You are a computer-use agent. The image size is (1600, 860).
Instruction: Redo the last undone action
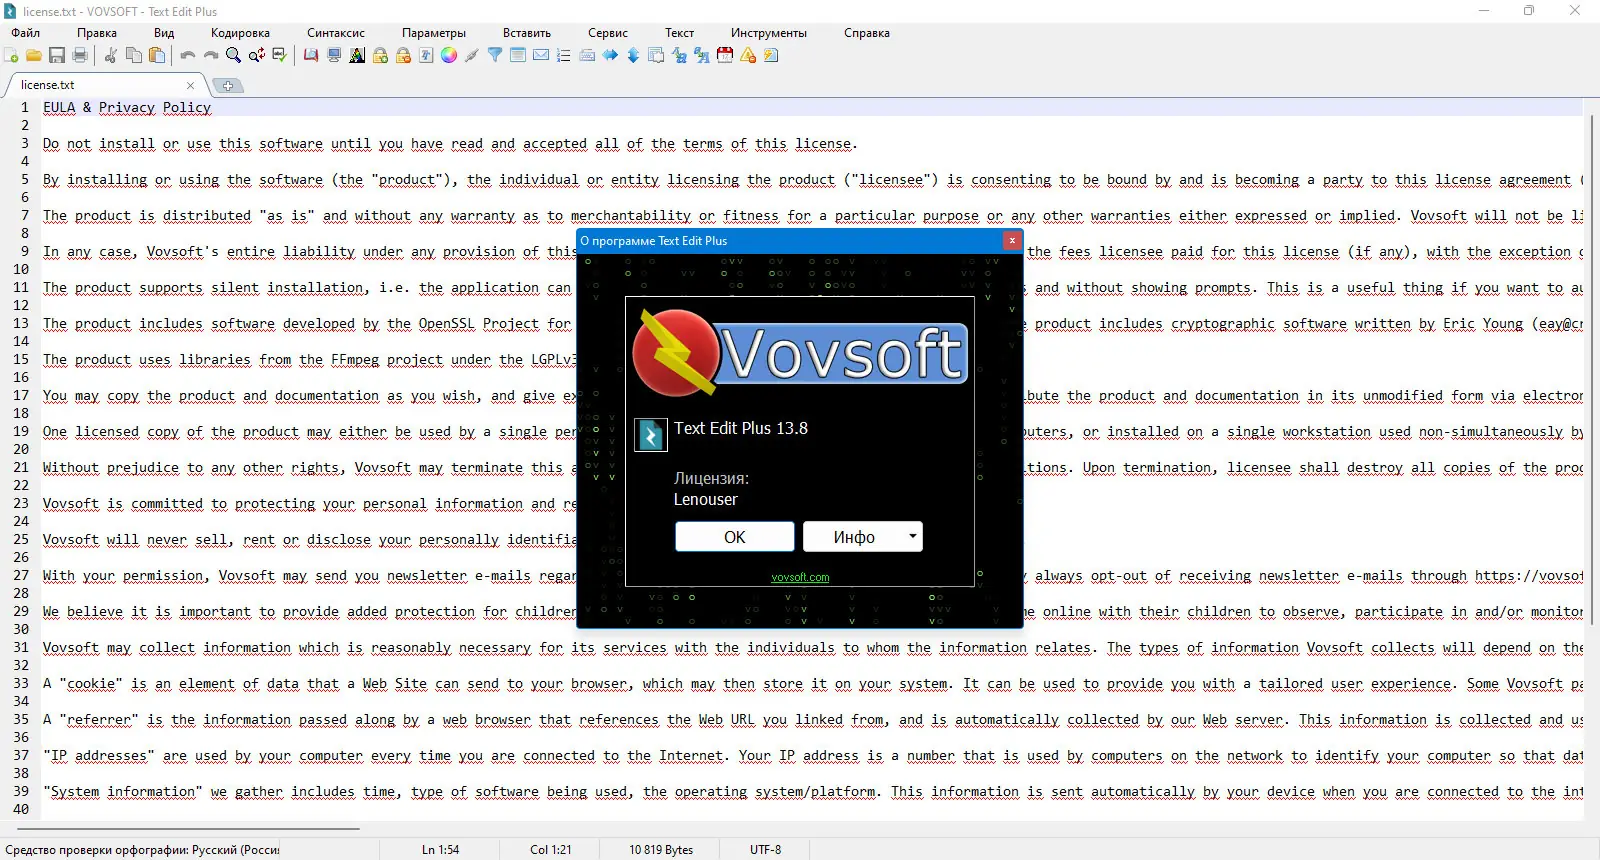211,56
